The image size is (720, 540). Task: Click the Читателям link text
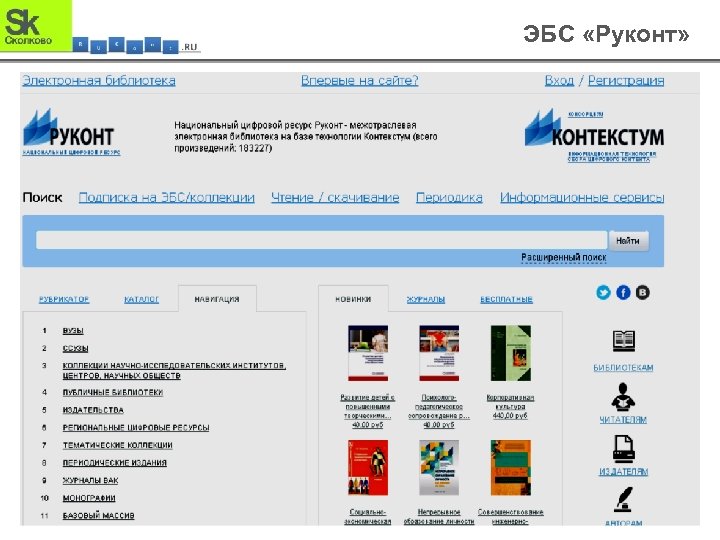pyautogui.click(x=623, y=420)
